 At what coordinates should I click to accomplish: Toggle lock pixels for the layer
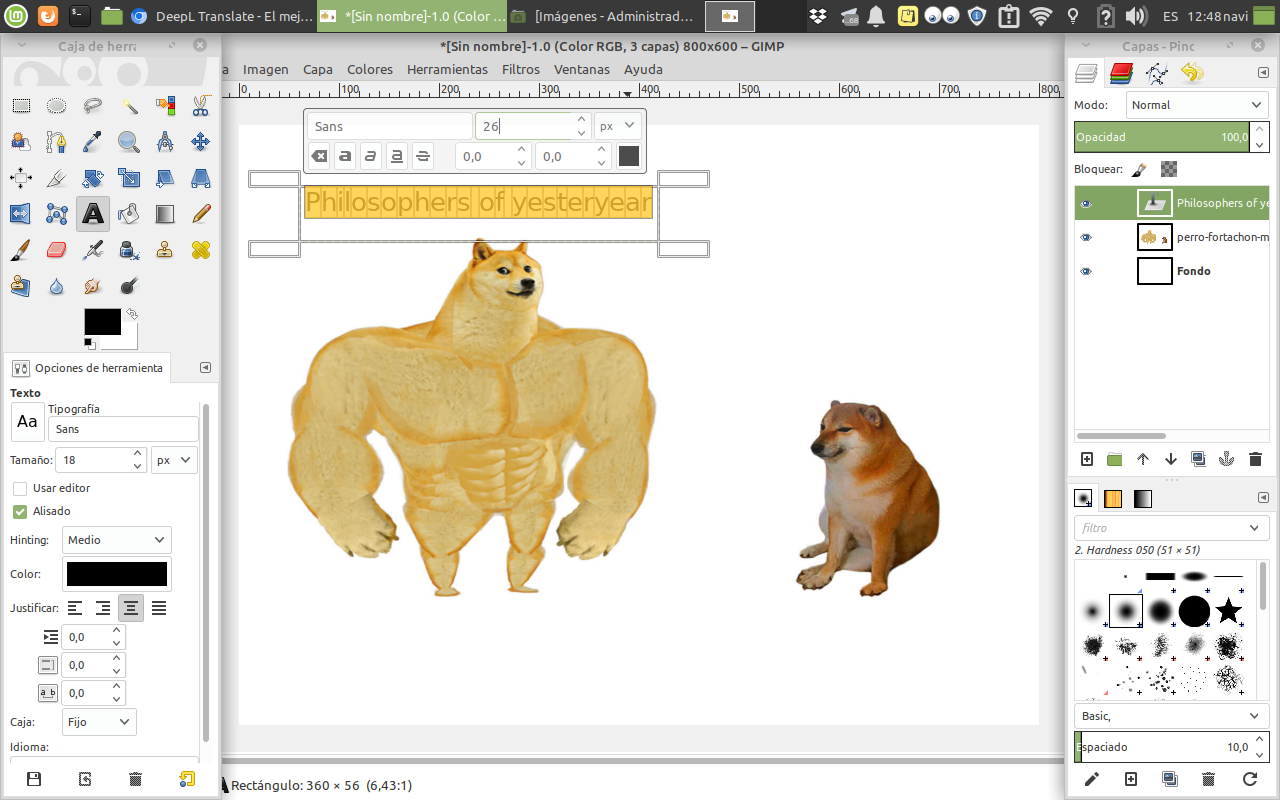1139,170
